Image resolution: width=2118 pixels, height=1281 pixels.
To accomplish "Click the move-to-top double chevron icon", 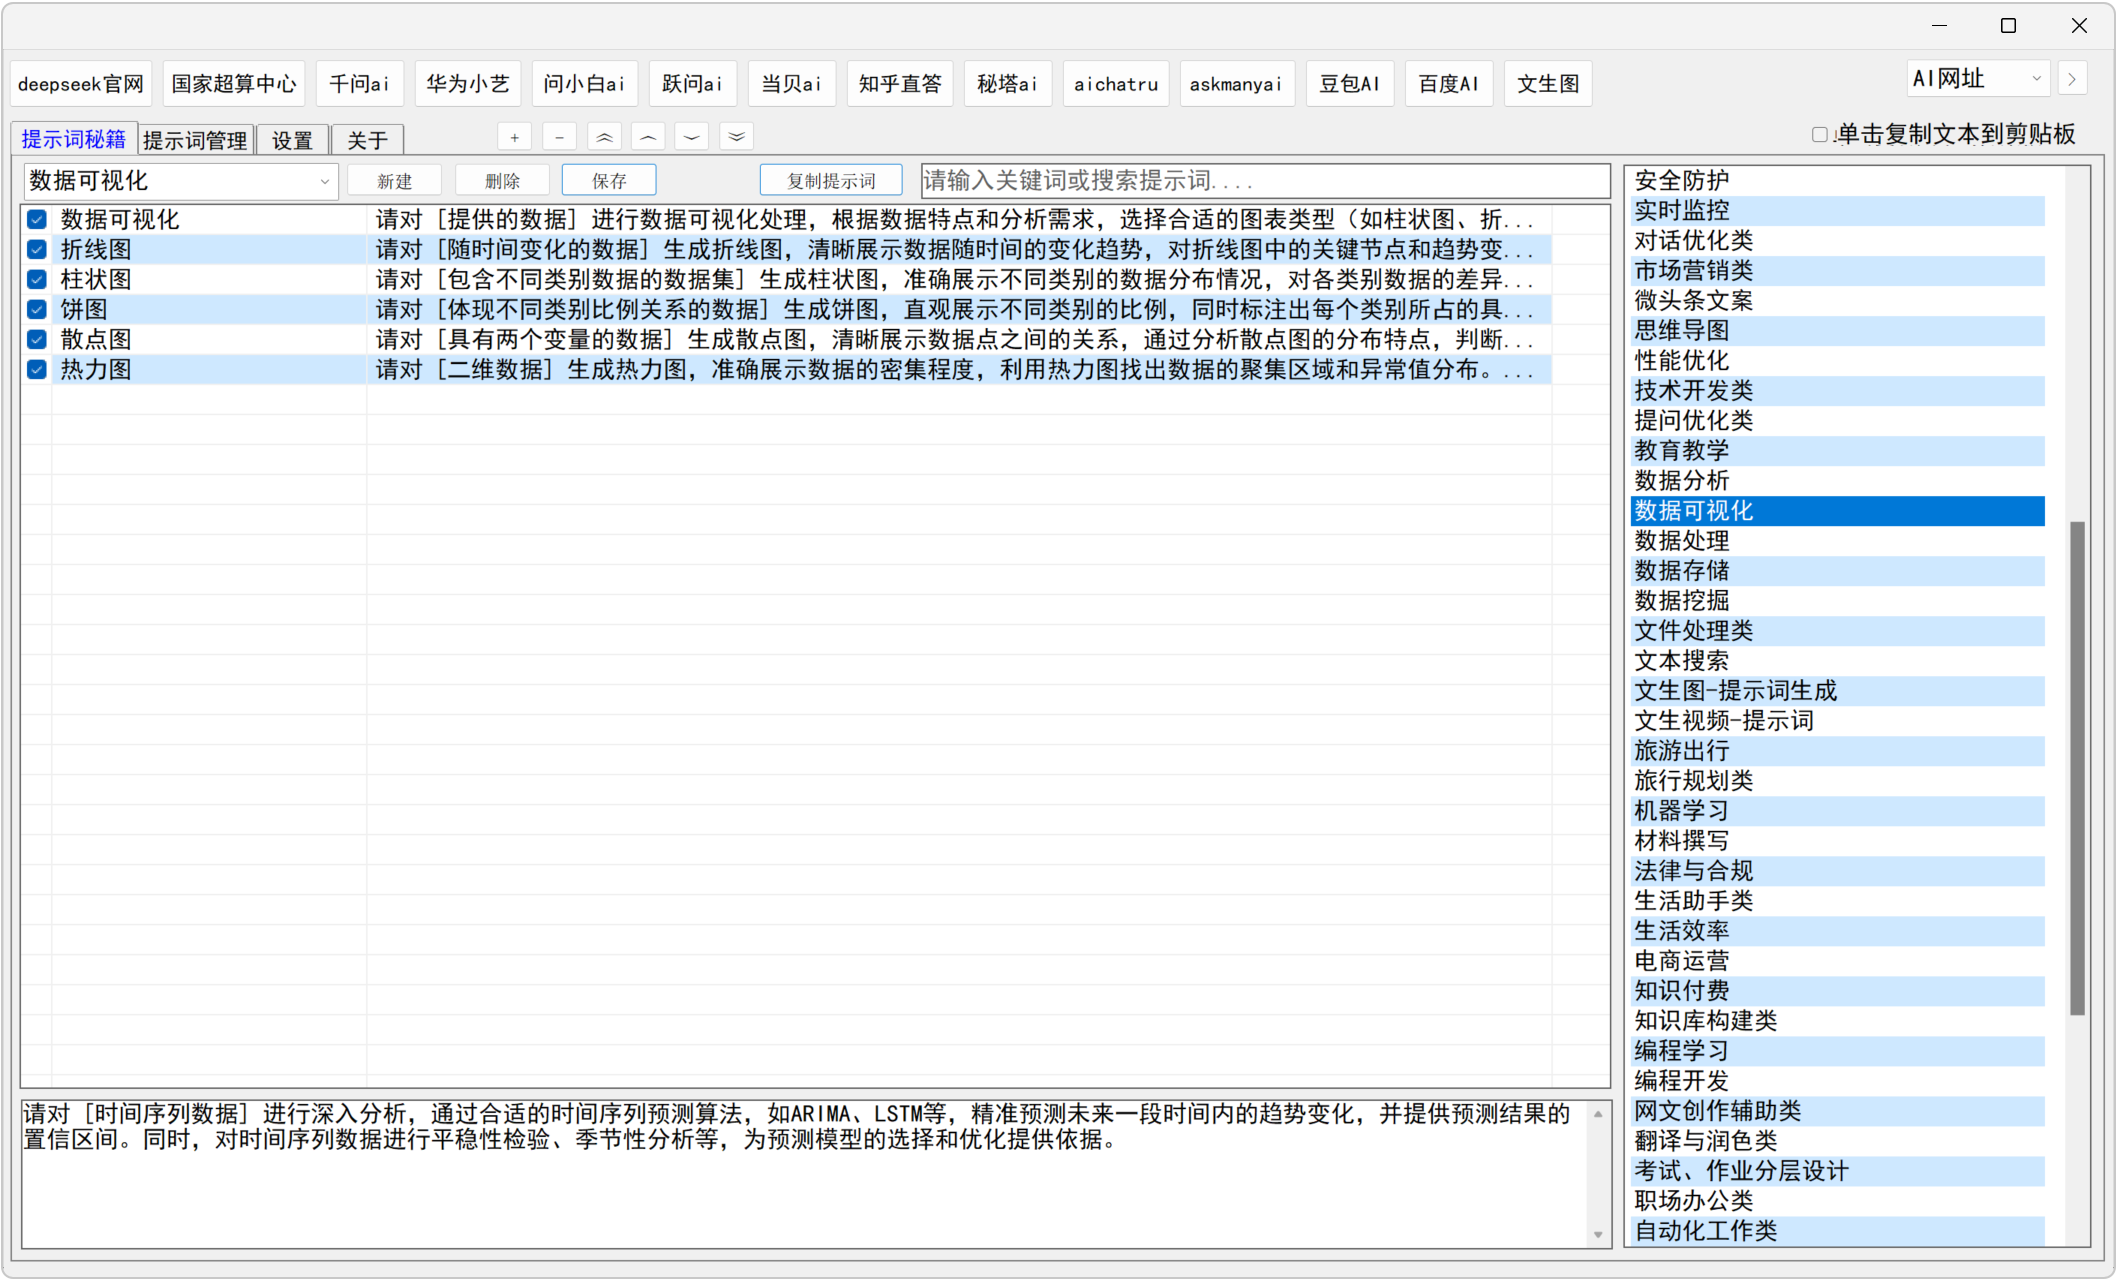I will click(x=604, y=137).
